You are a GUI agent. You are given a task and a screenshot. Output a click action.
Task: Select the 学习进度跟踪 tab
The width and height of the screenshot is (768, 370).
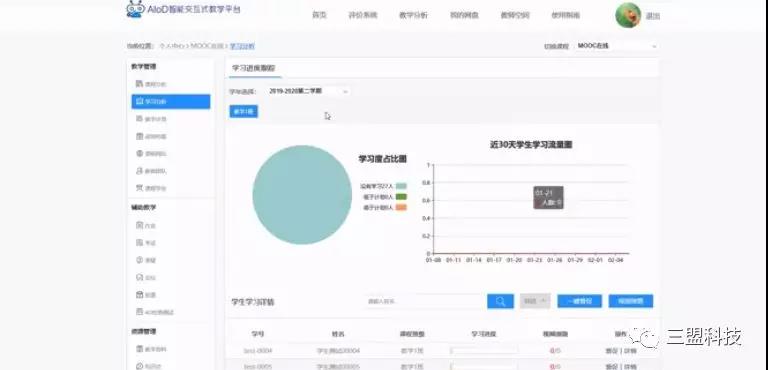pyautogui.click(x=254, y=69)
